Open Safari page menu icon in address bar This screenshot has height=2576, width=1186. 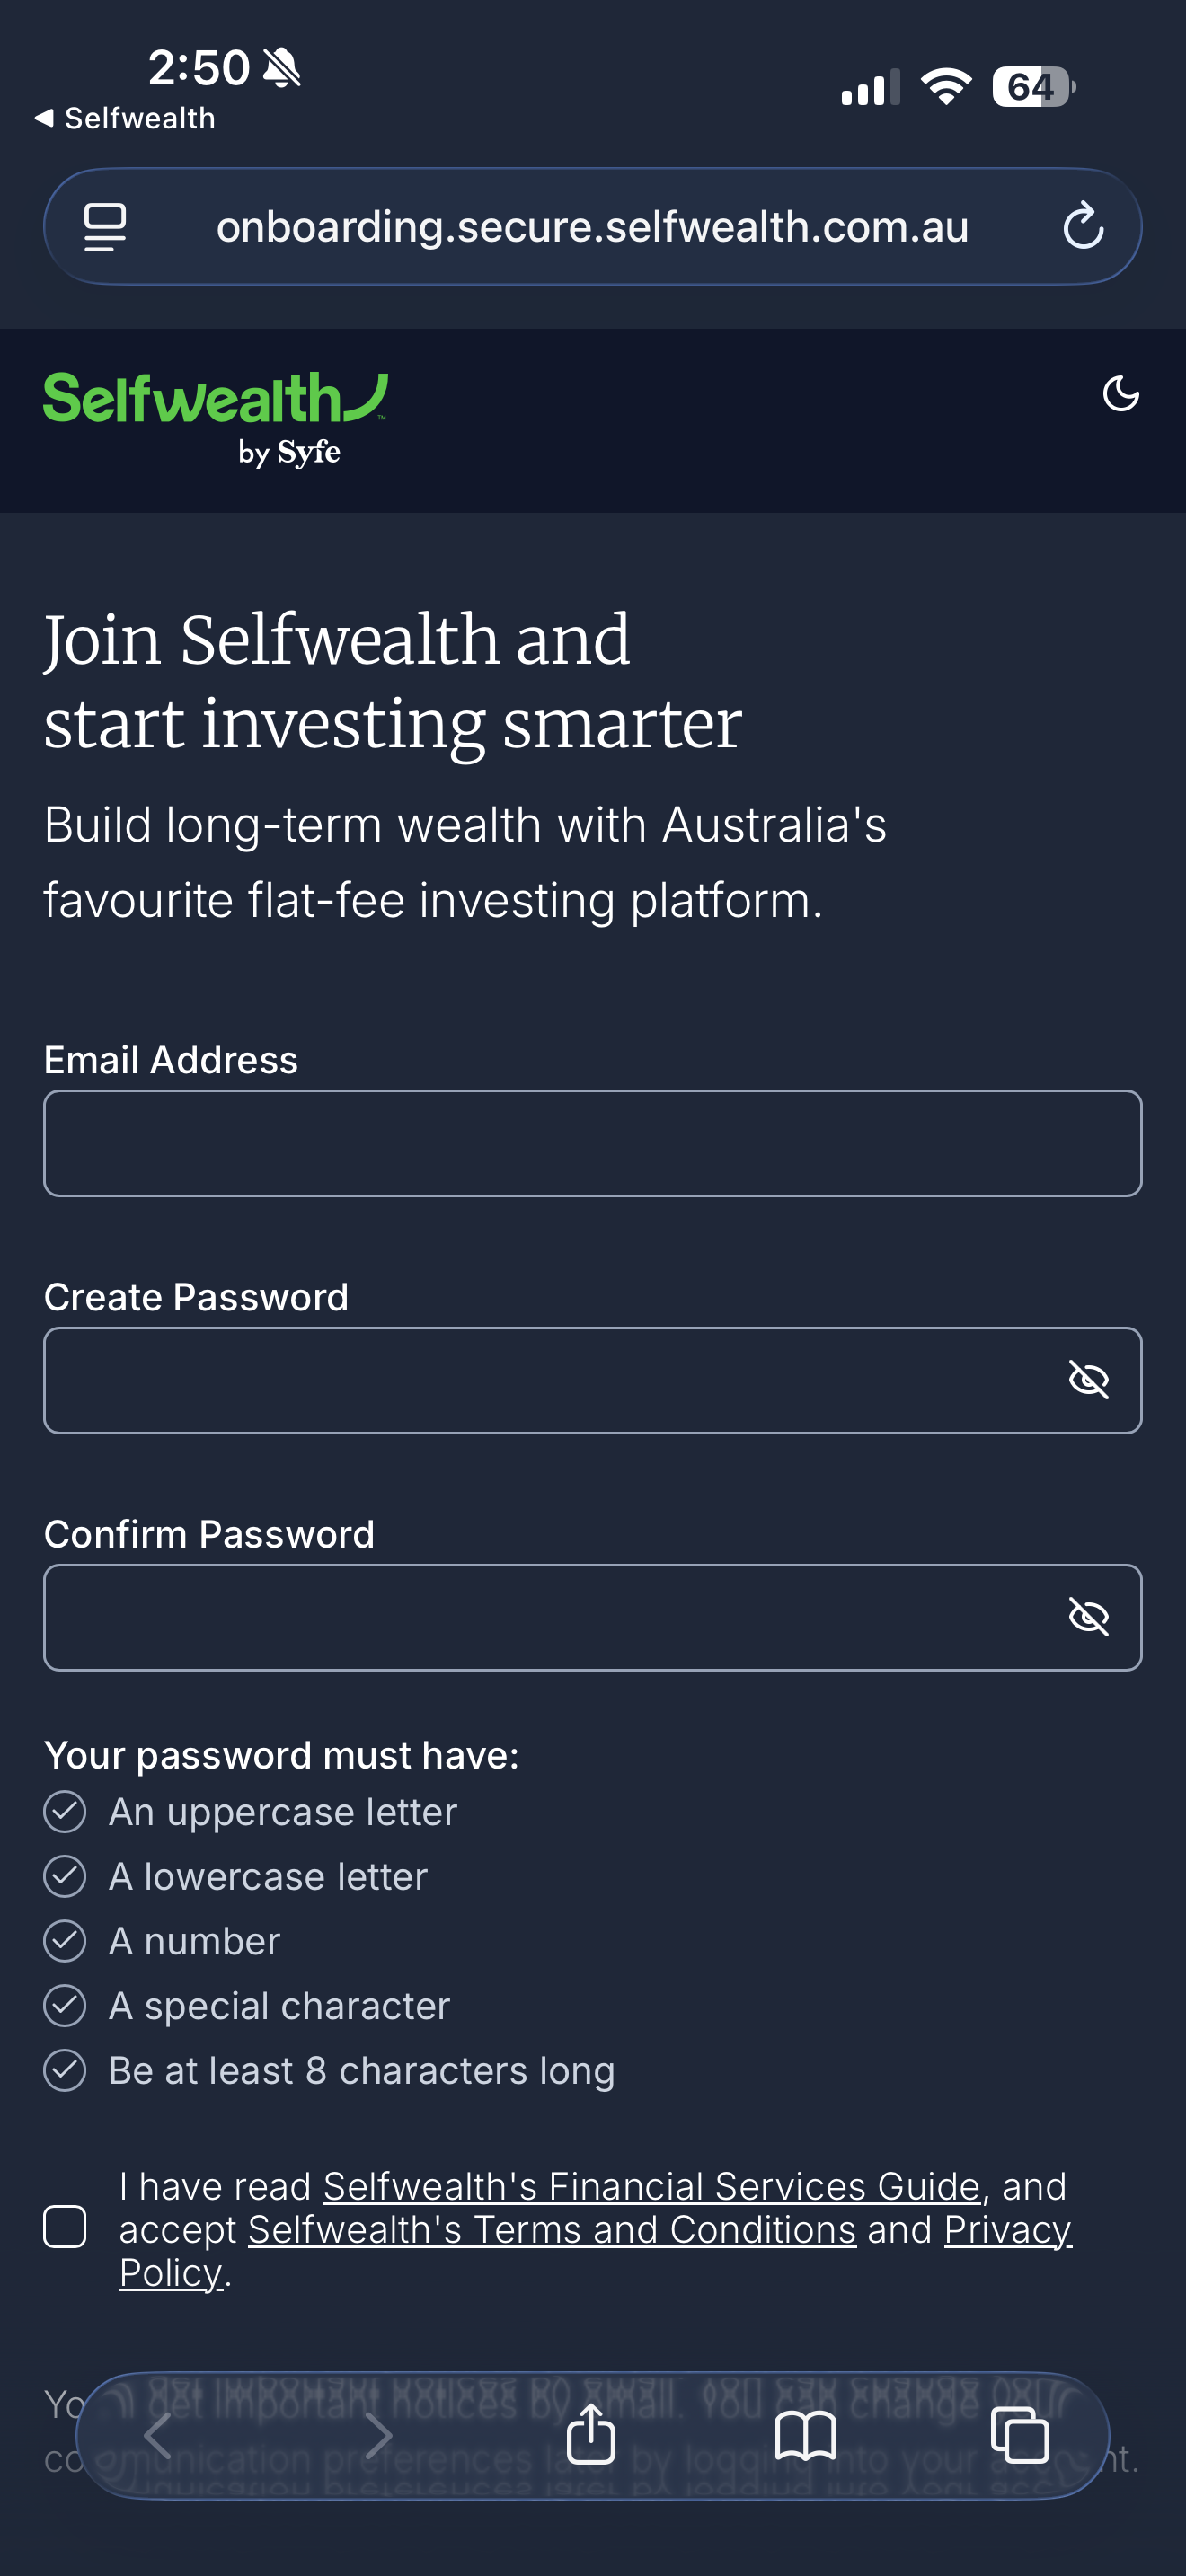tap(105, 227)
